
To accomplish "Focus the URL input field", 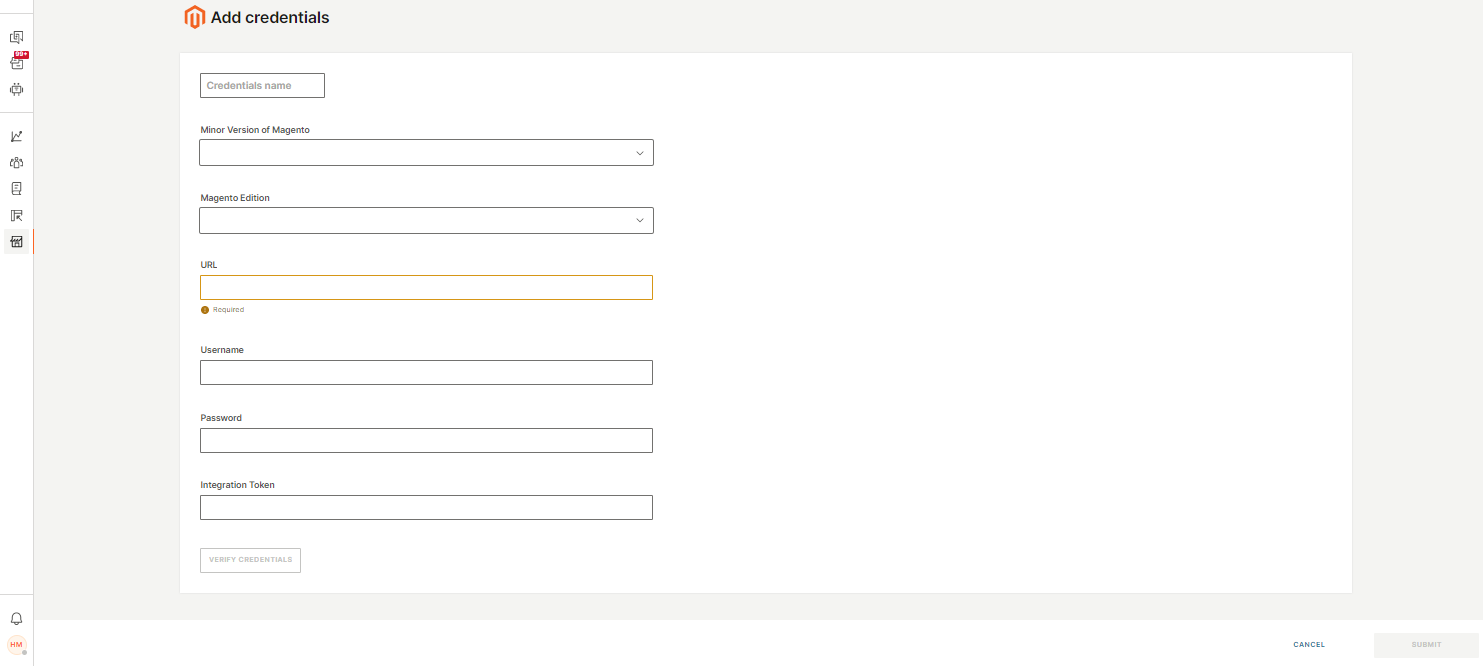I will [426, 288].
